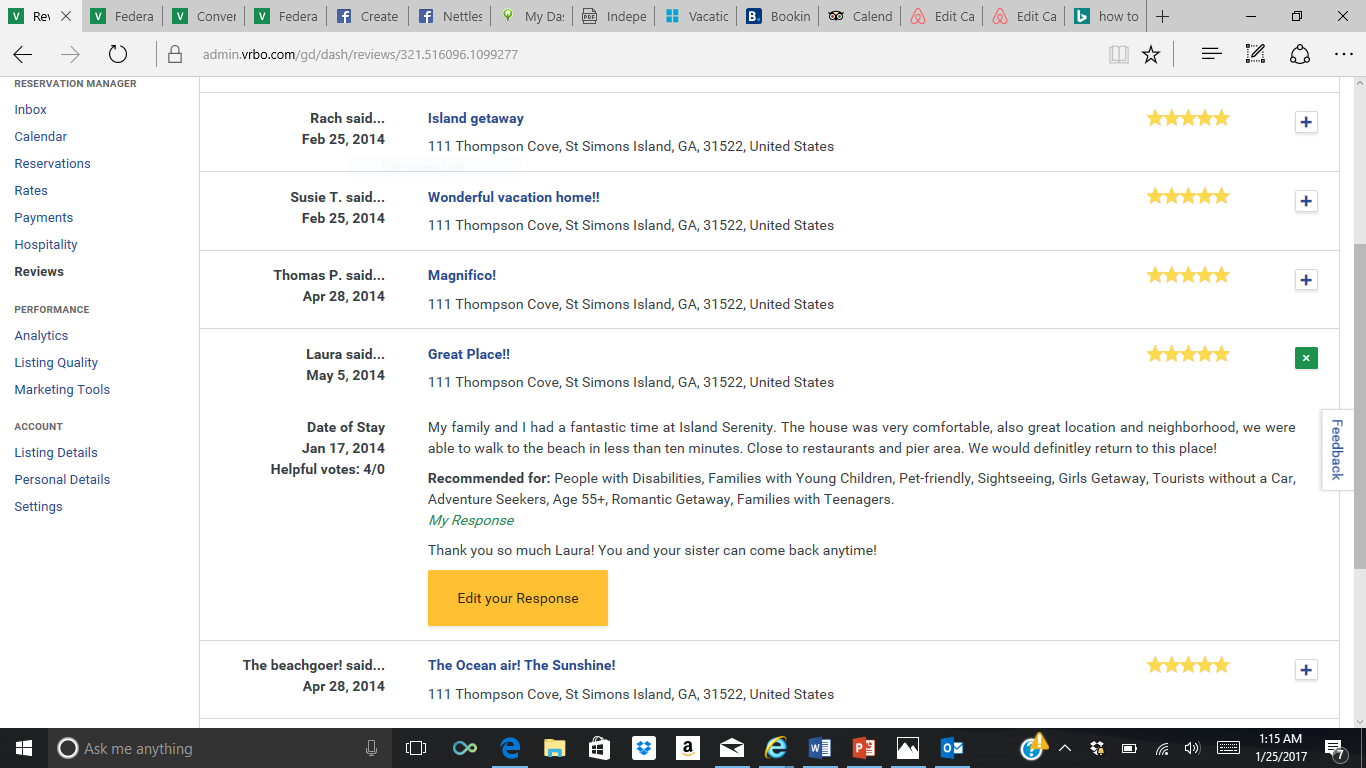Image resolution: width=1366 pixels, height=768 pixels.
Task: Open the Edge Hub icon
Action: pos(1211,55)
